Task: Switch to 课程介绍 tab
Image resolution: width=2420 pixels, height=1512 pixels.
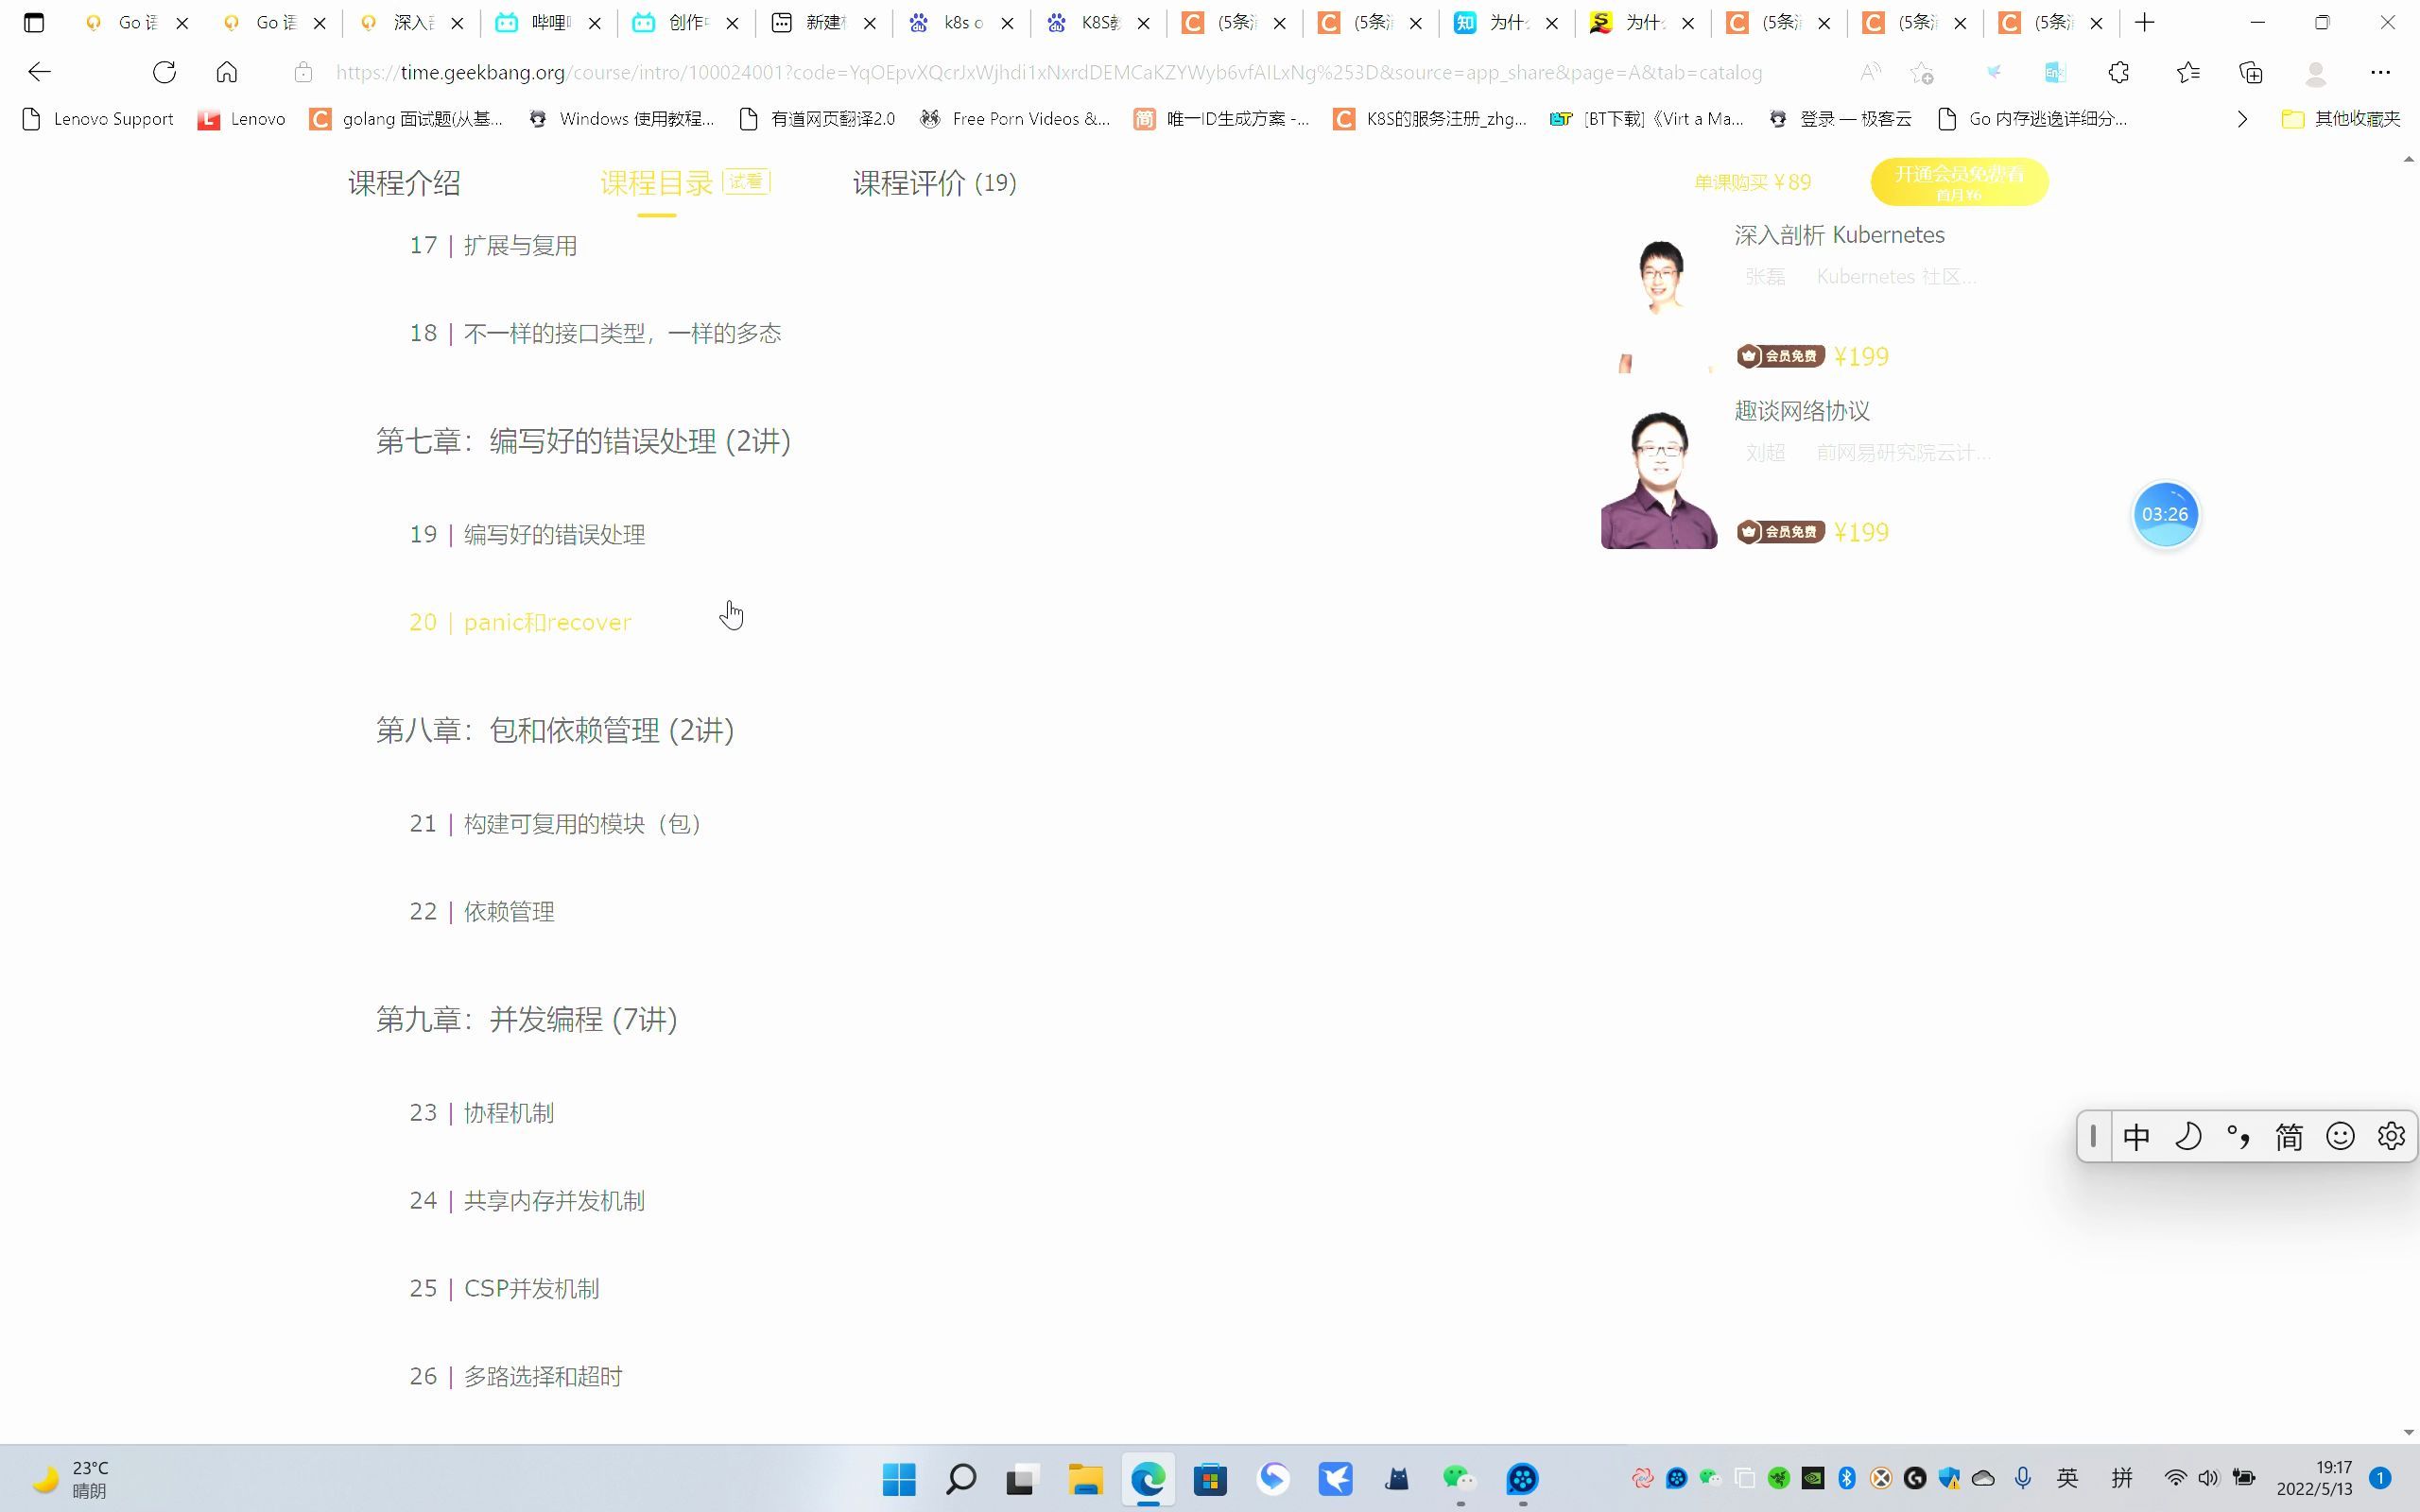Action: pyautogui.click(x=404, y=183)
